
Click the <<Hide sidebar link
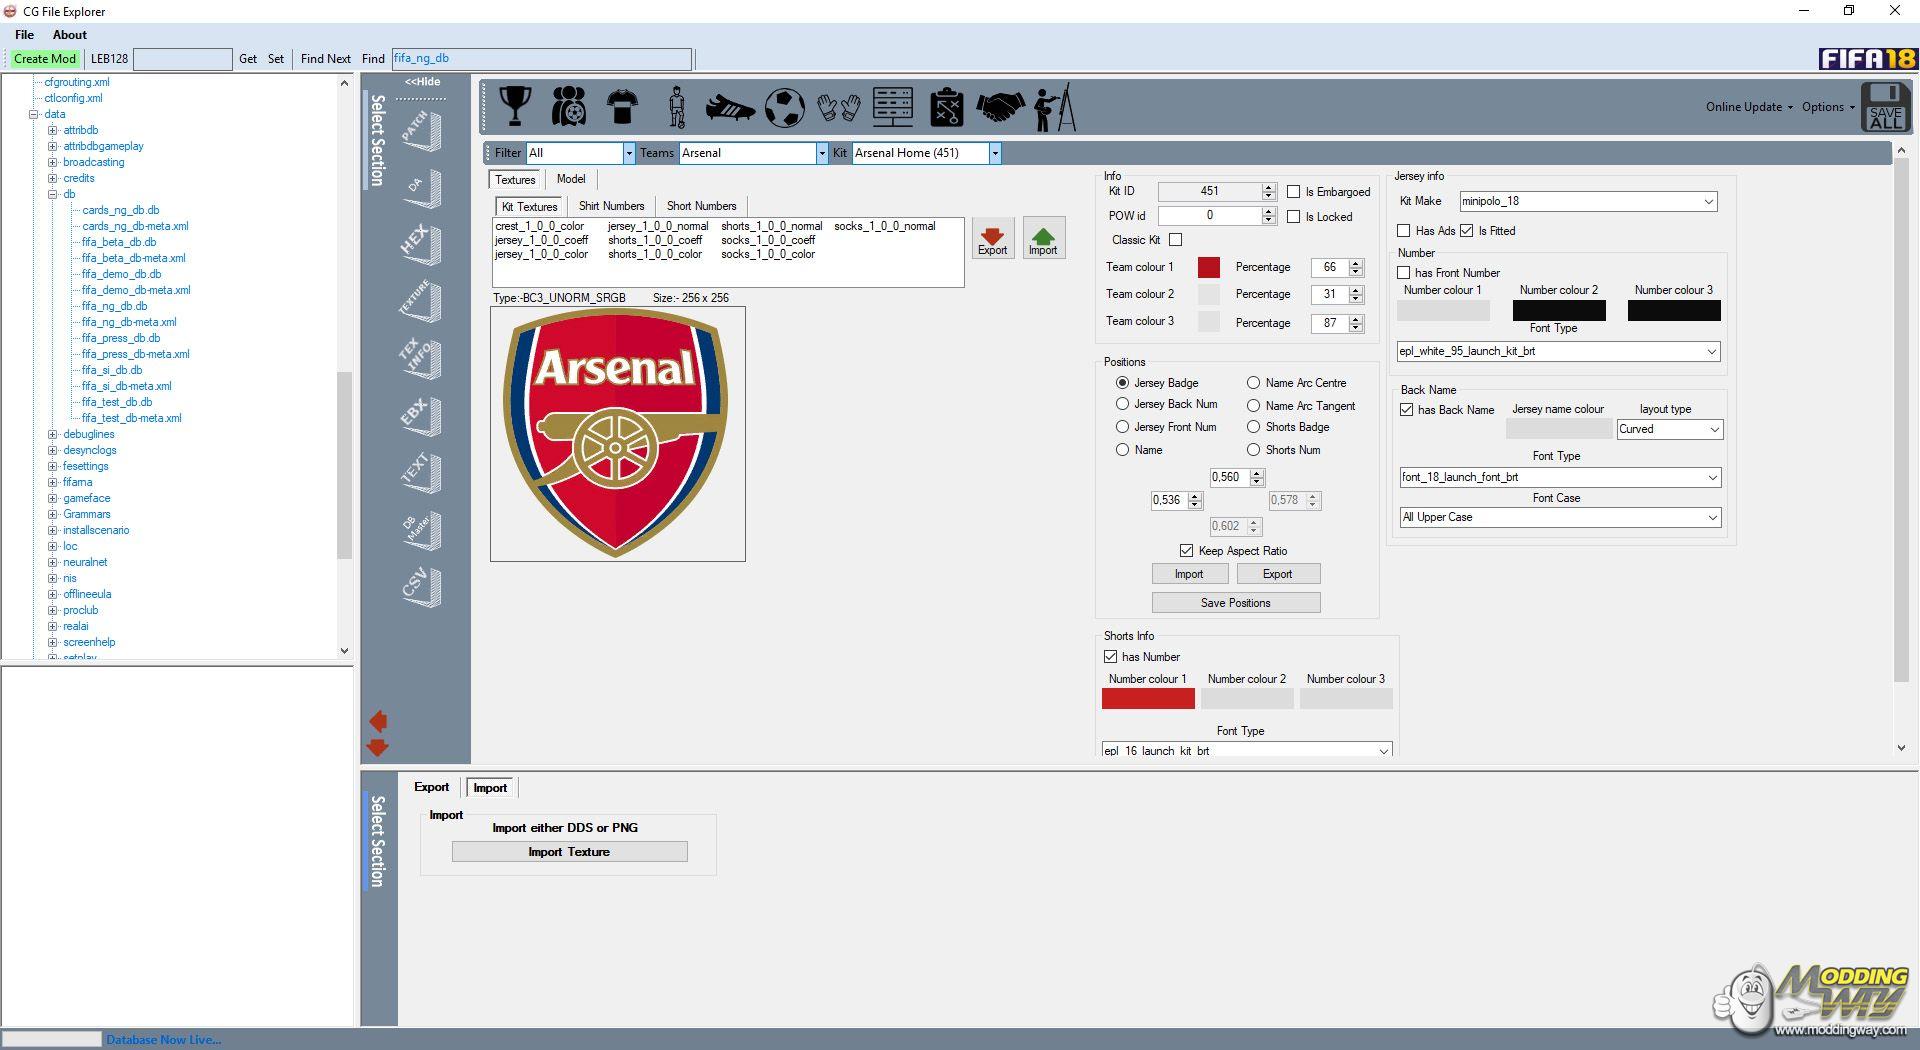coord(422,82)
